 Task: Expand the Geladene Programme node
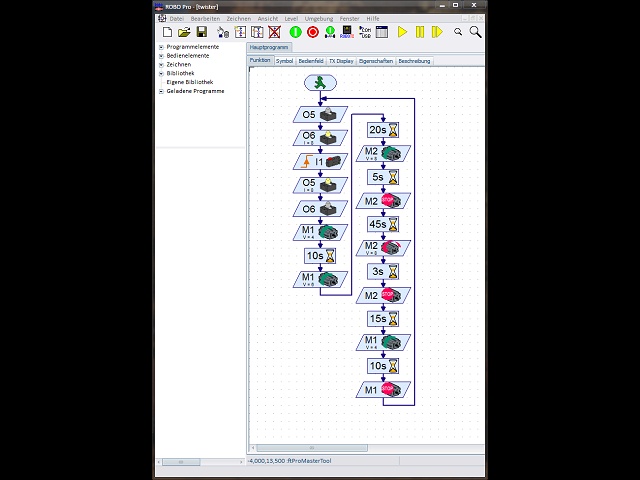(161, 91)
